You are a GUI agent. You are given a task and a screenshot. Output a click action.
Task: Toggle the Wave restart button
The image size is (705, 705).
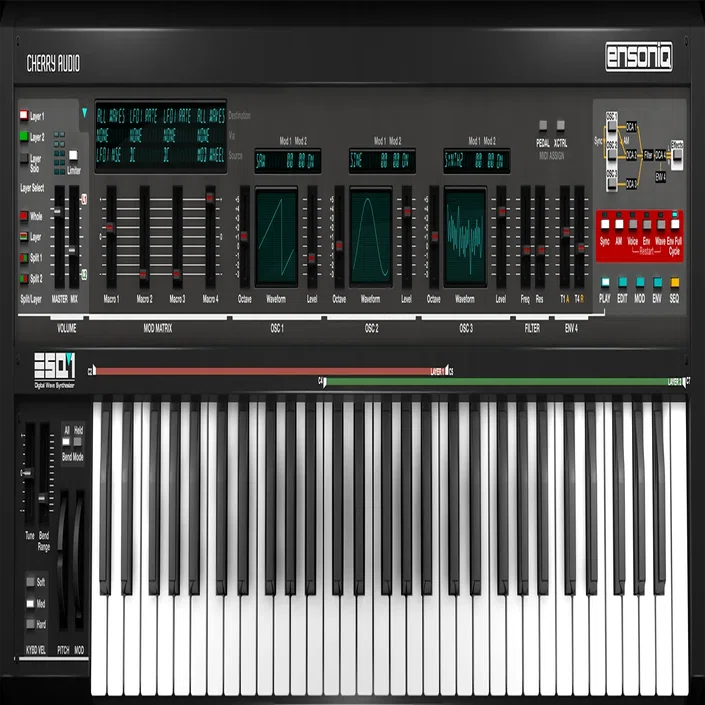coord(660,224)
